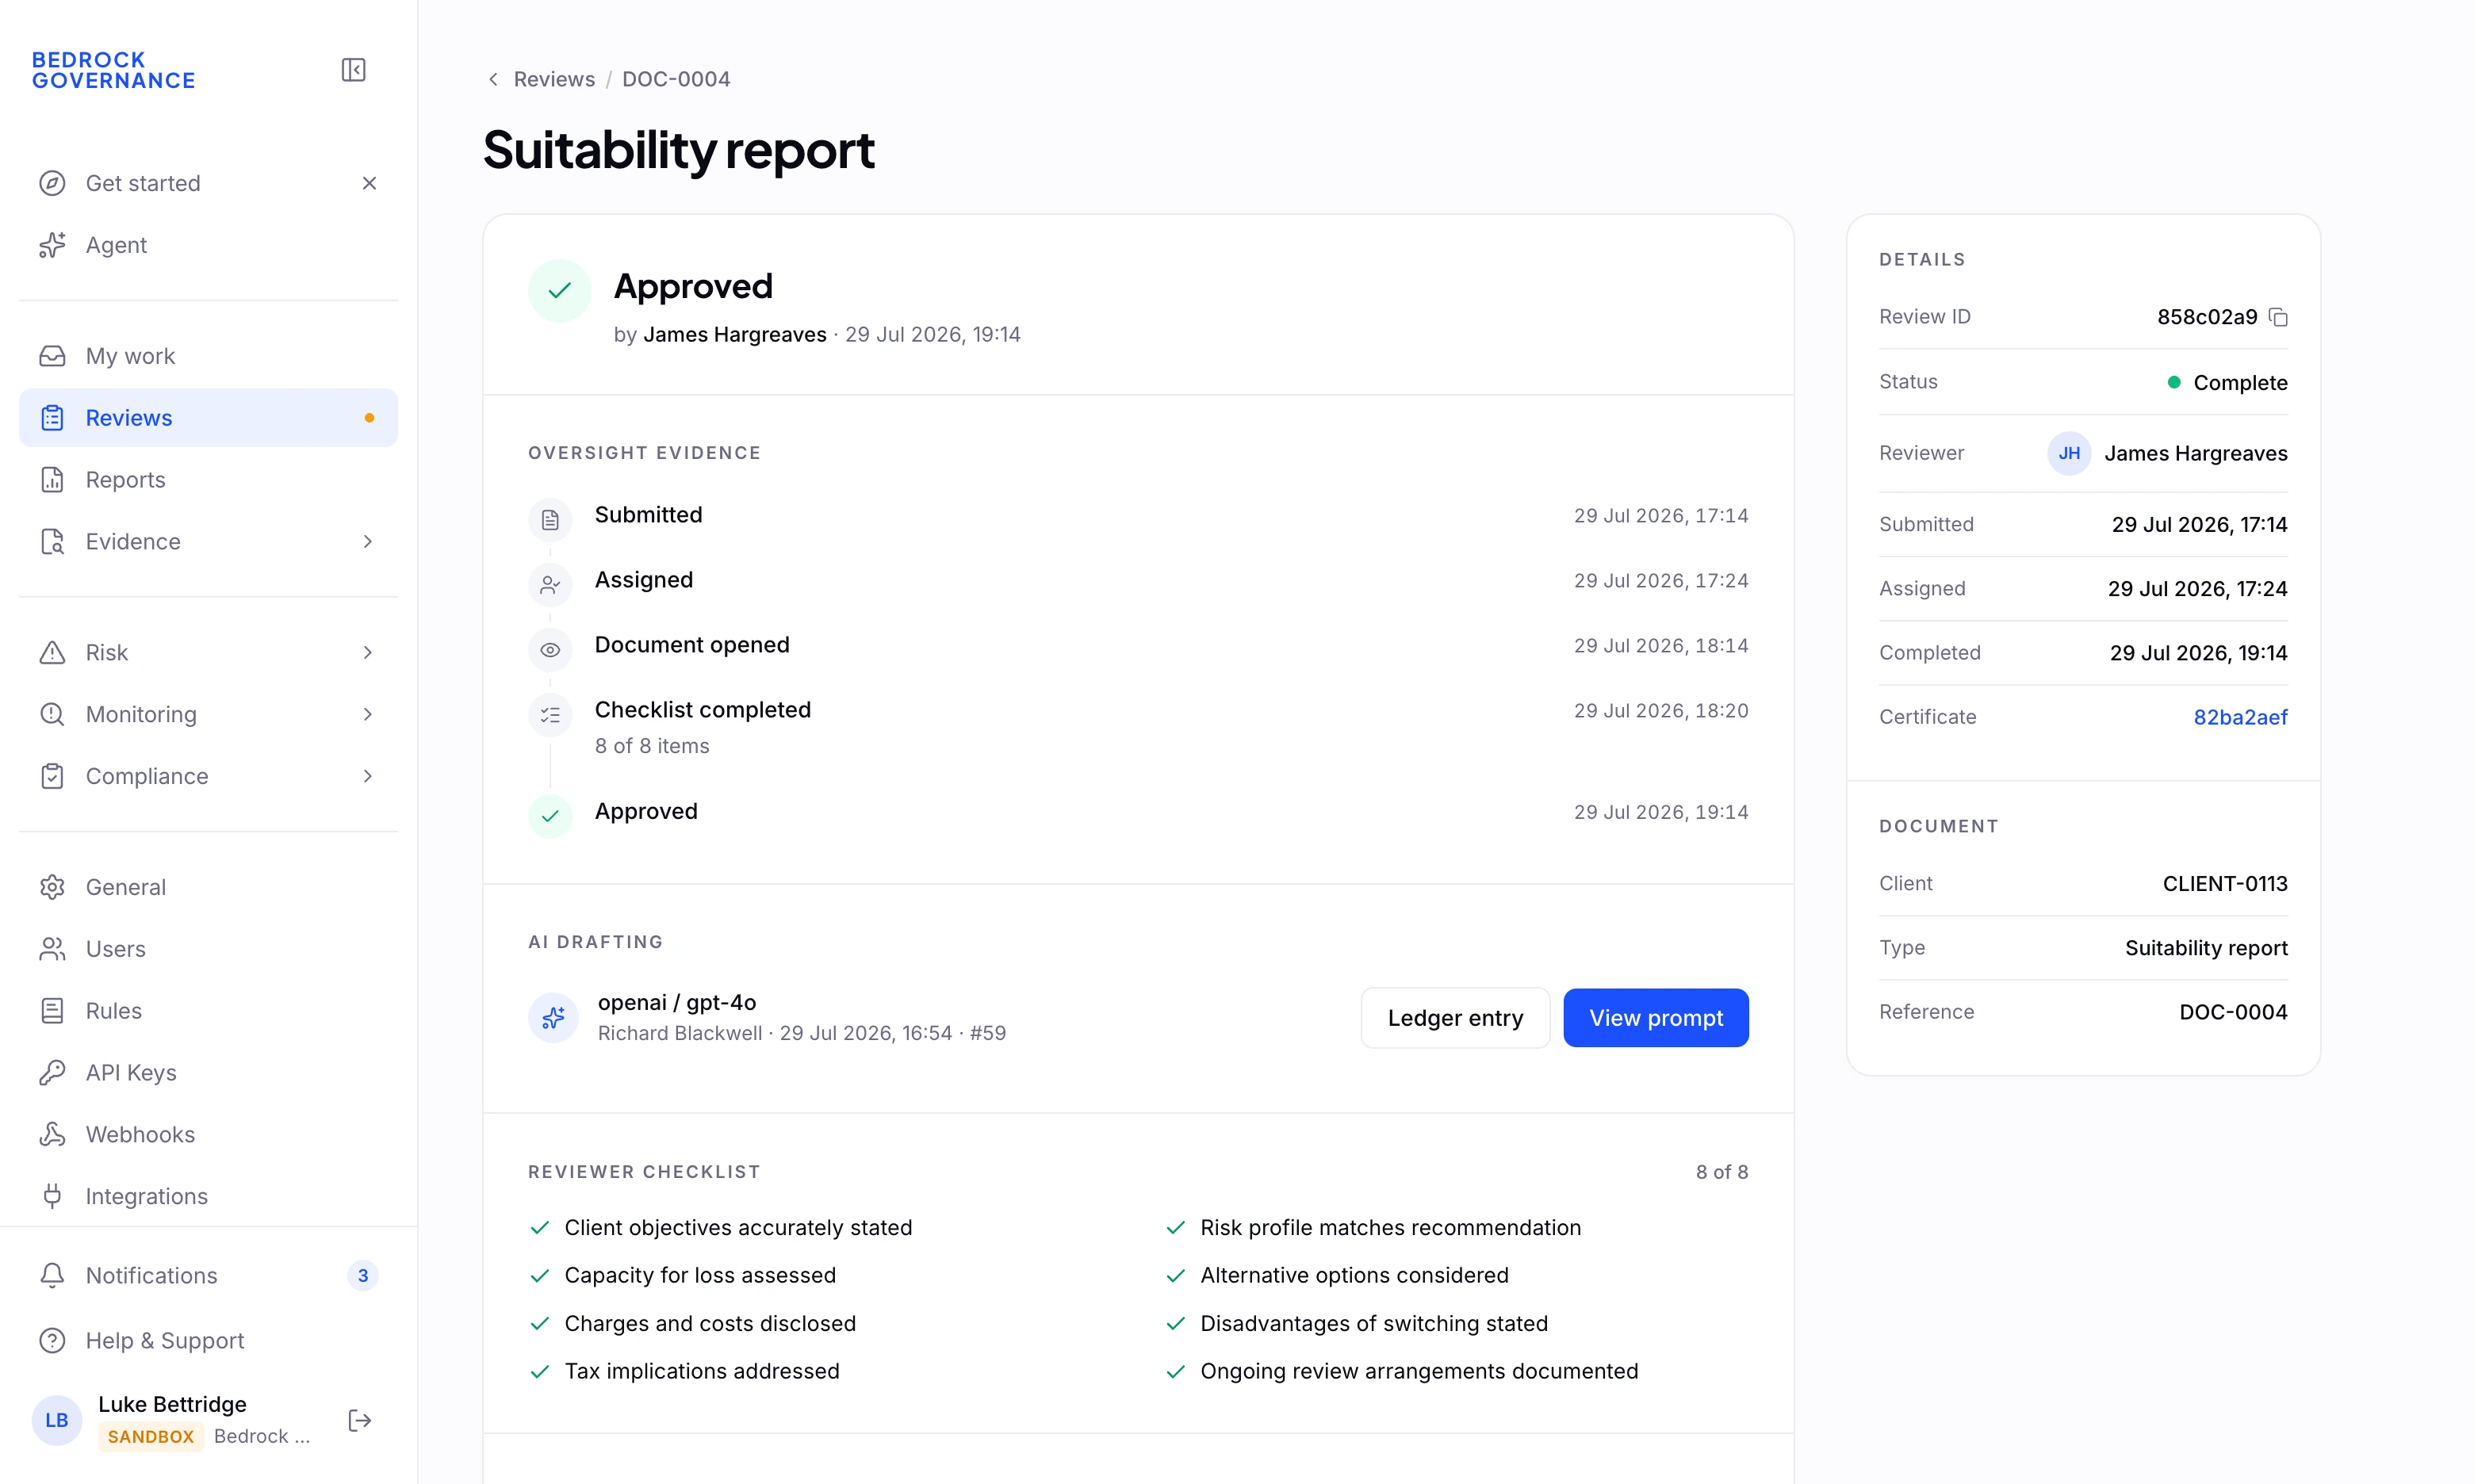Open General settings gear icon
The image size is (2474, 1484).
[x=52, y=887]
